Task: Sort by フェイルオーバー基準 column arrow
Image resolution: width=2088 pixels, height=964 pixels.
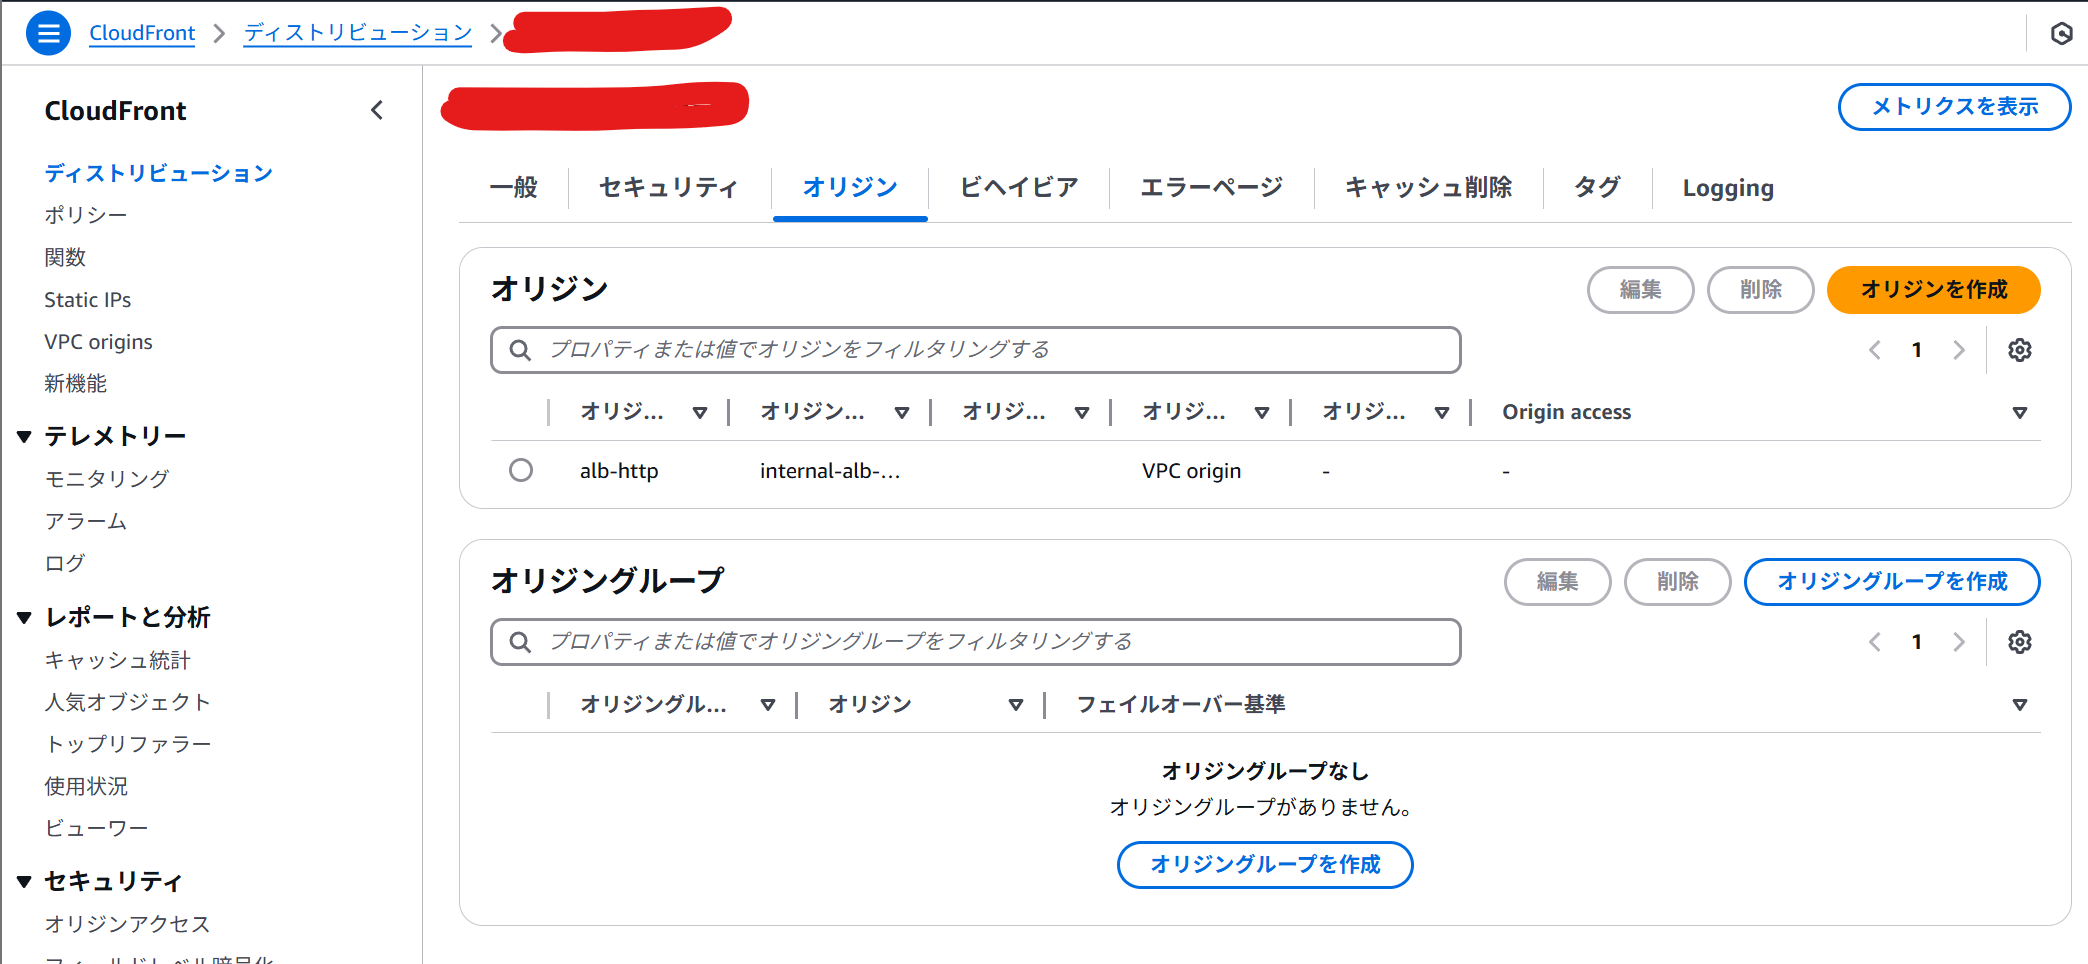Action: click(x=2020, y=704)
